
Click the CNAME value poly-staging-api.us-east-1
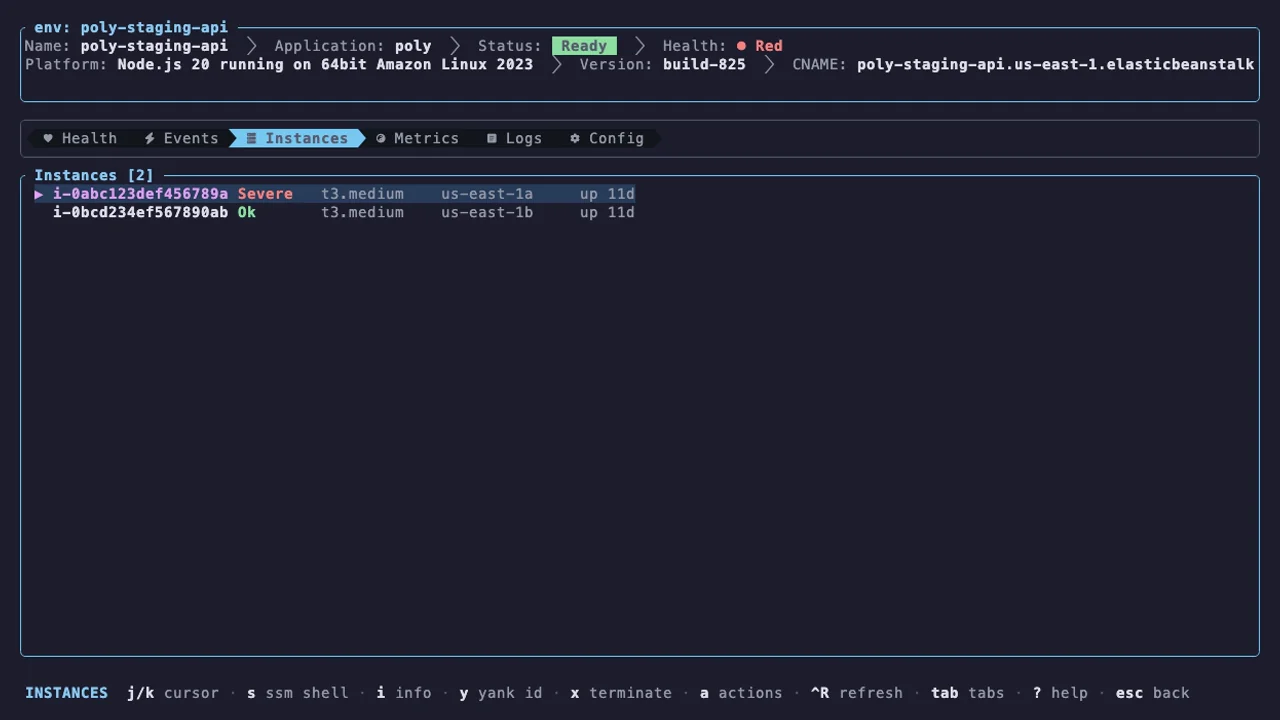[x=1056, y=64]
